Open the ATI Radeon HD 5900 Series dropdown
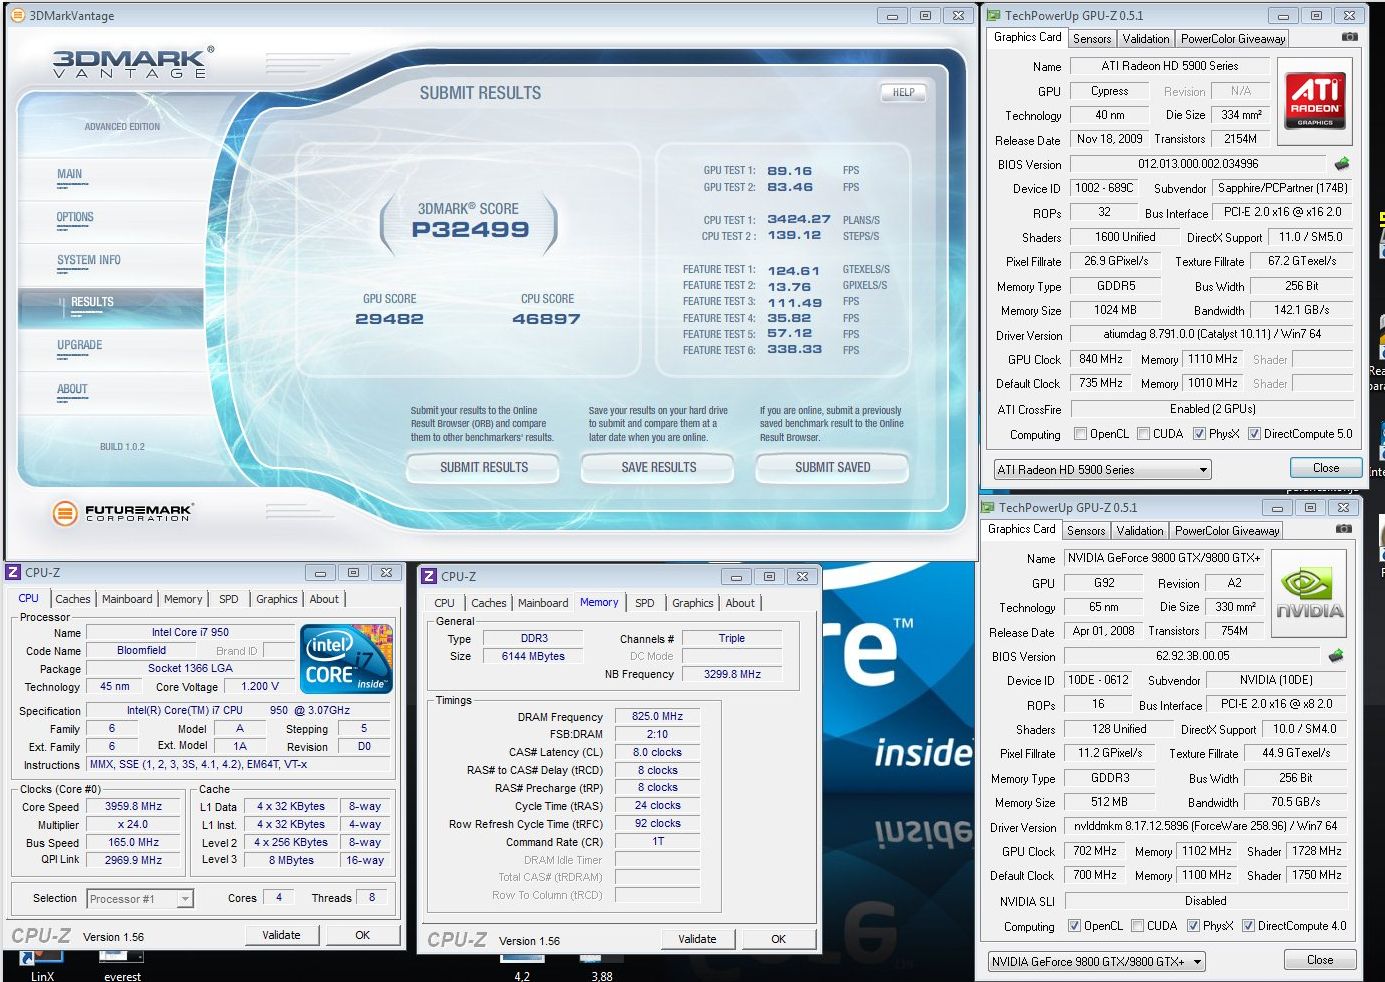1385x982 pixels. 1101,469
